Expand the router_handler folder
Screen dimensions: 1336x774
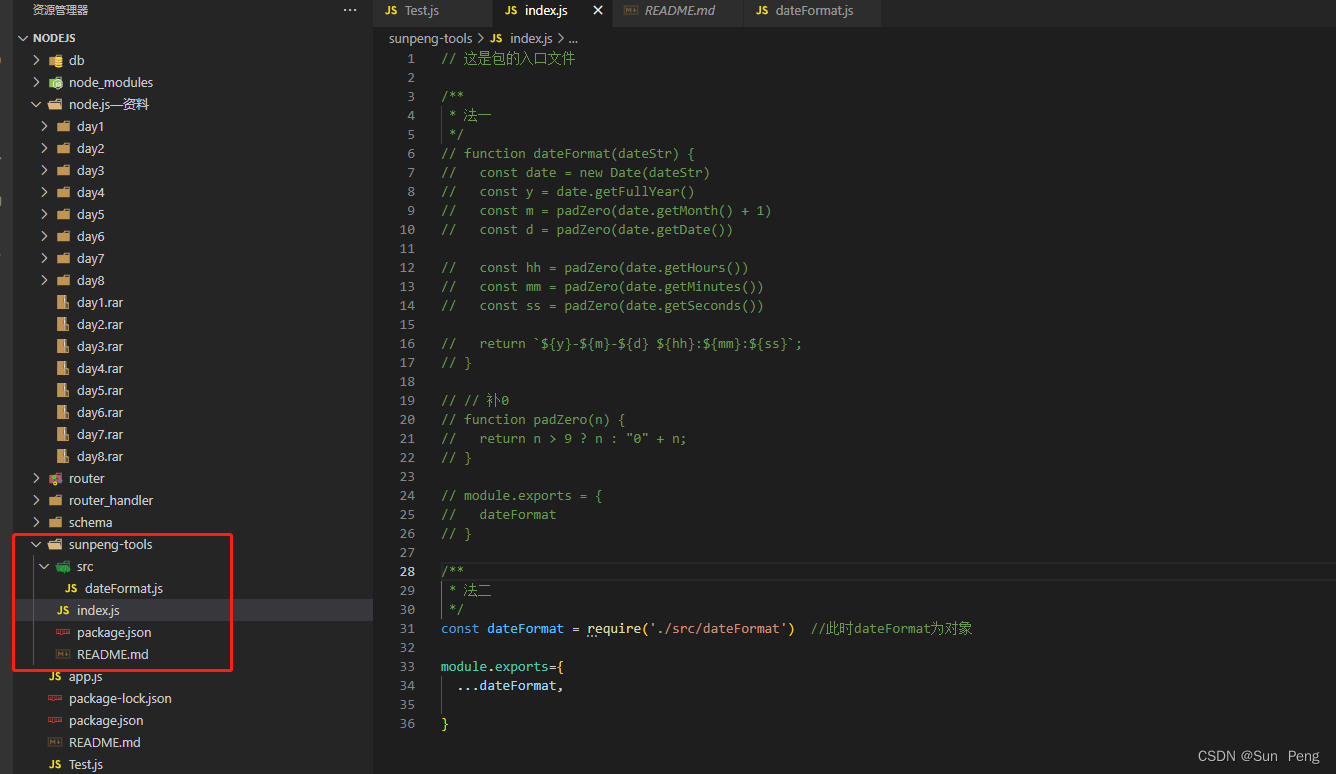[x=36, y=500]
